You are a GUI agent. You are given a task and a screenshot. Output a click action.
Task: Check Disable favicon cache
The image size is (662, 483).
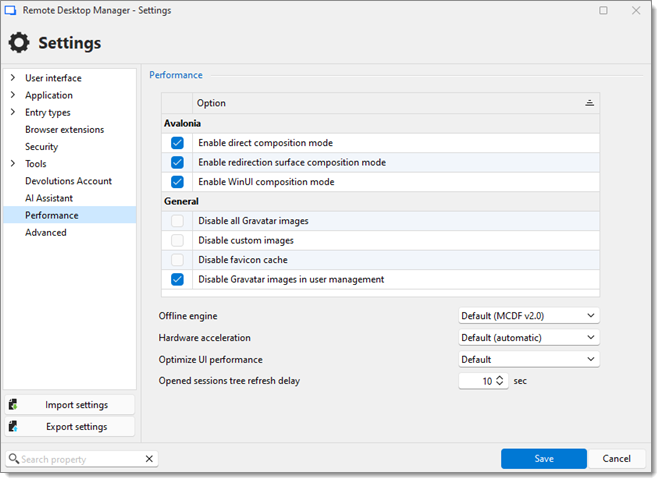point(177,260)
